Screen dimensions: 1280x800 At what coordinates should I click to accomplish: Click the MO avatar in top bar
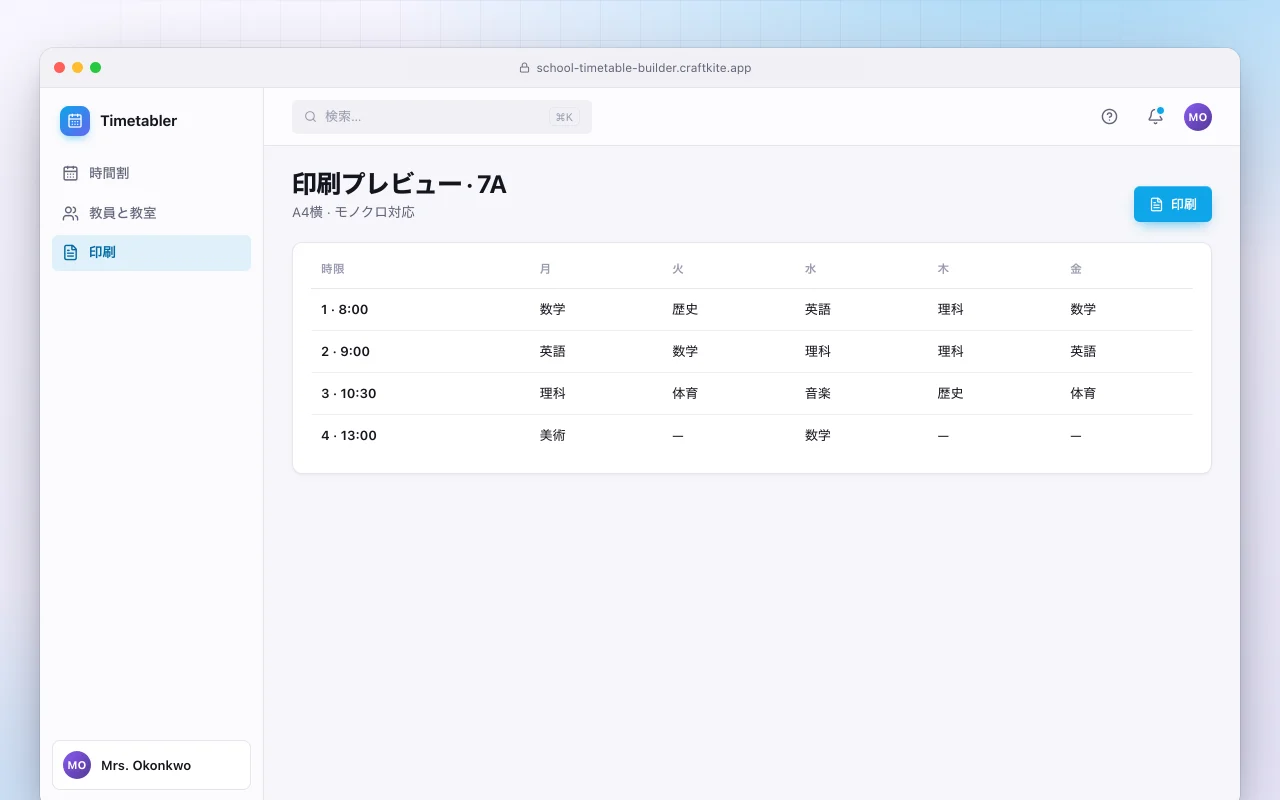point(1198,117)
